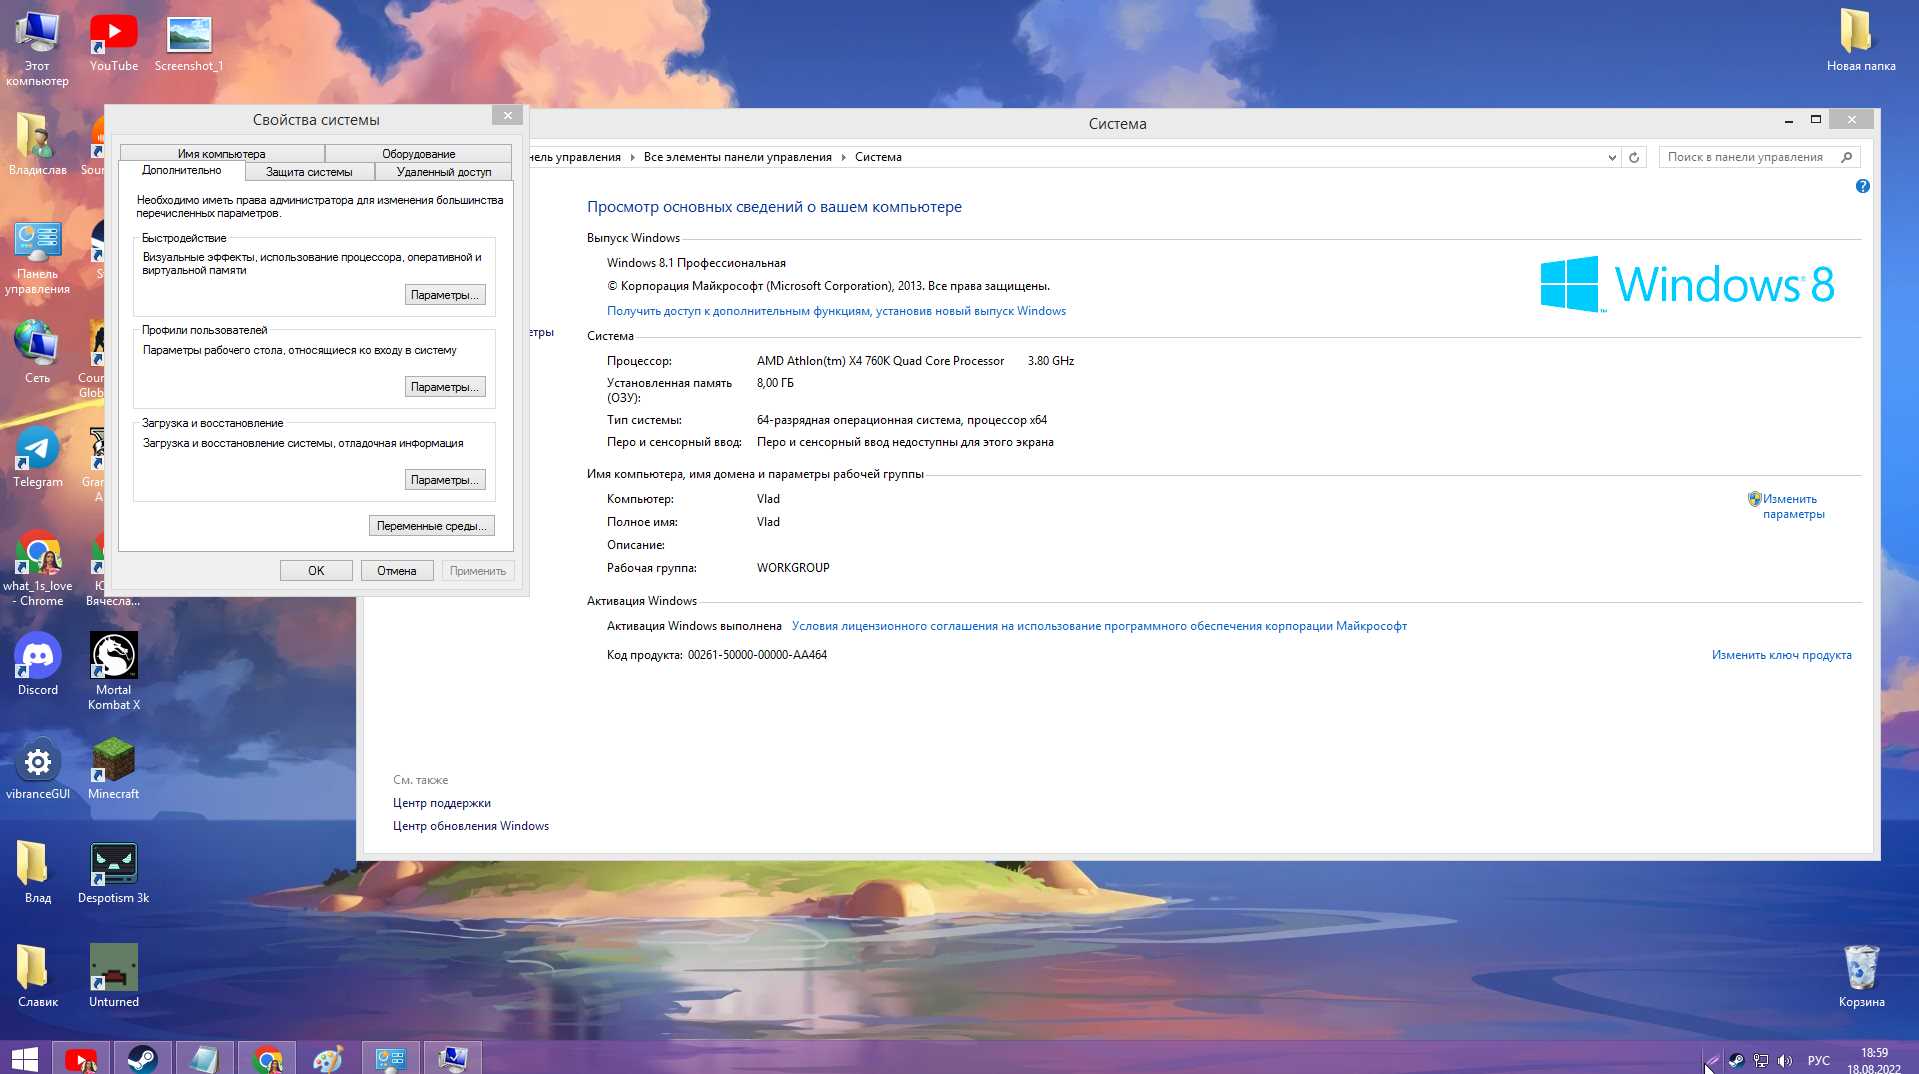Open the Корзина recycle bin icon
Screen dimensions: 1919x1074
pos(1861,977)
